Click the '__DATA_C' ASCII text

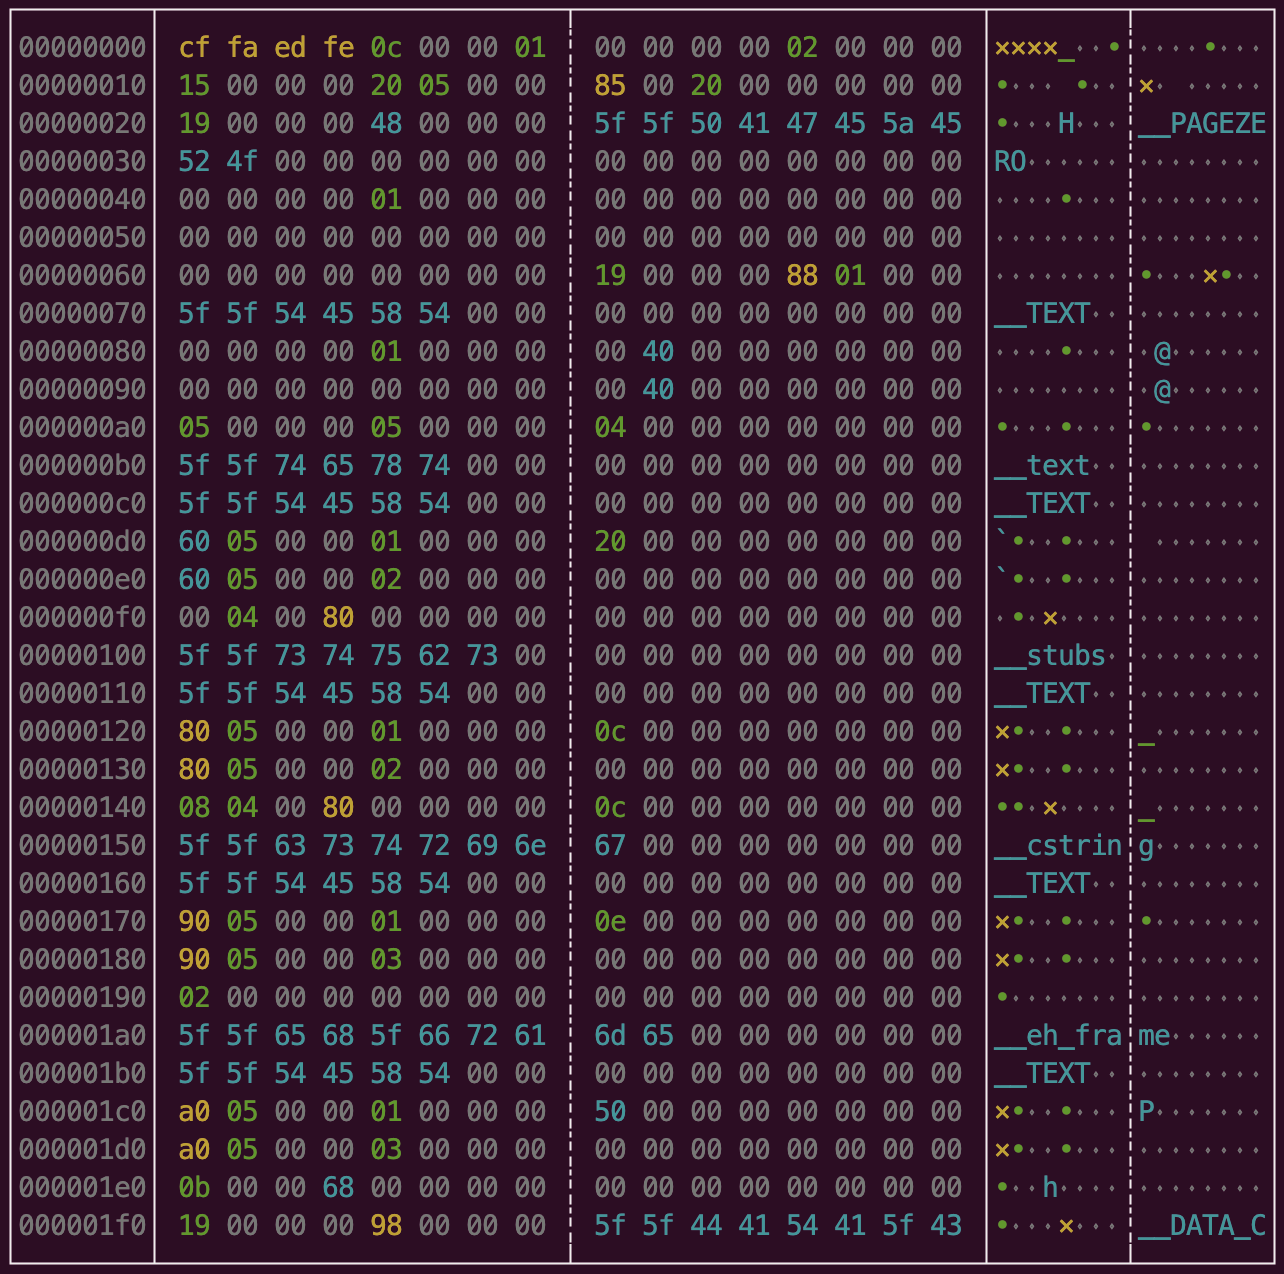click(x=1202, y=1226)
